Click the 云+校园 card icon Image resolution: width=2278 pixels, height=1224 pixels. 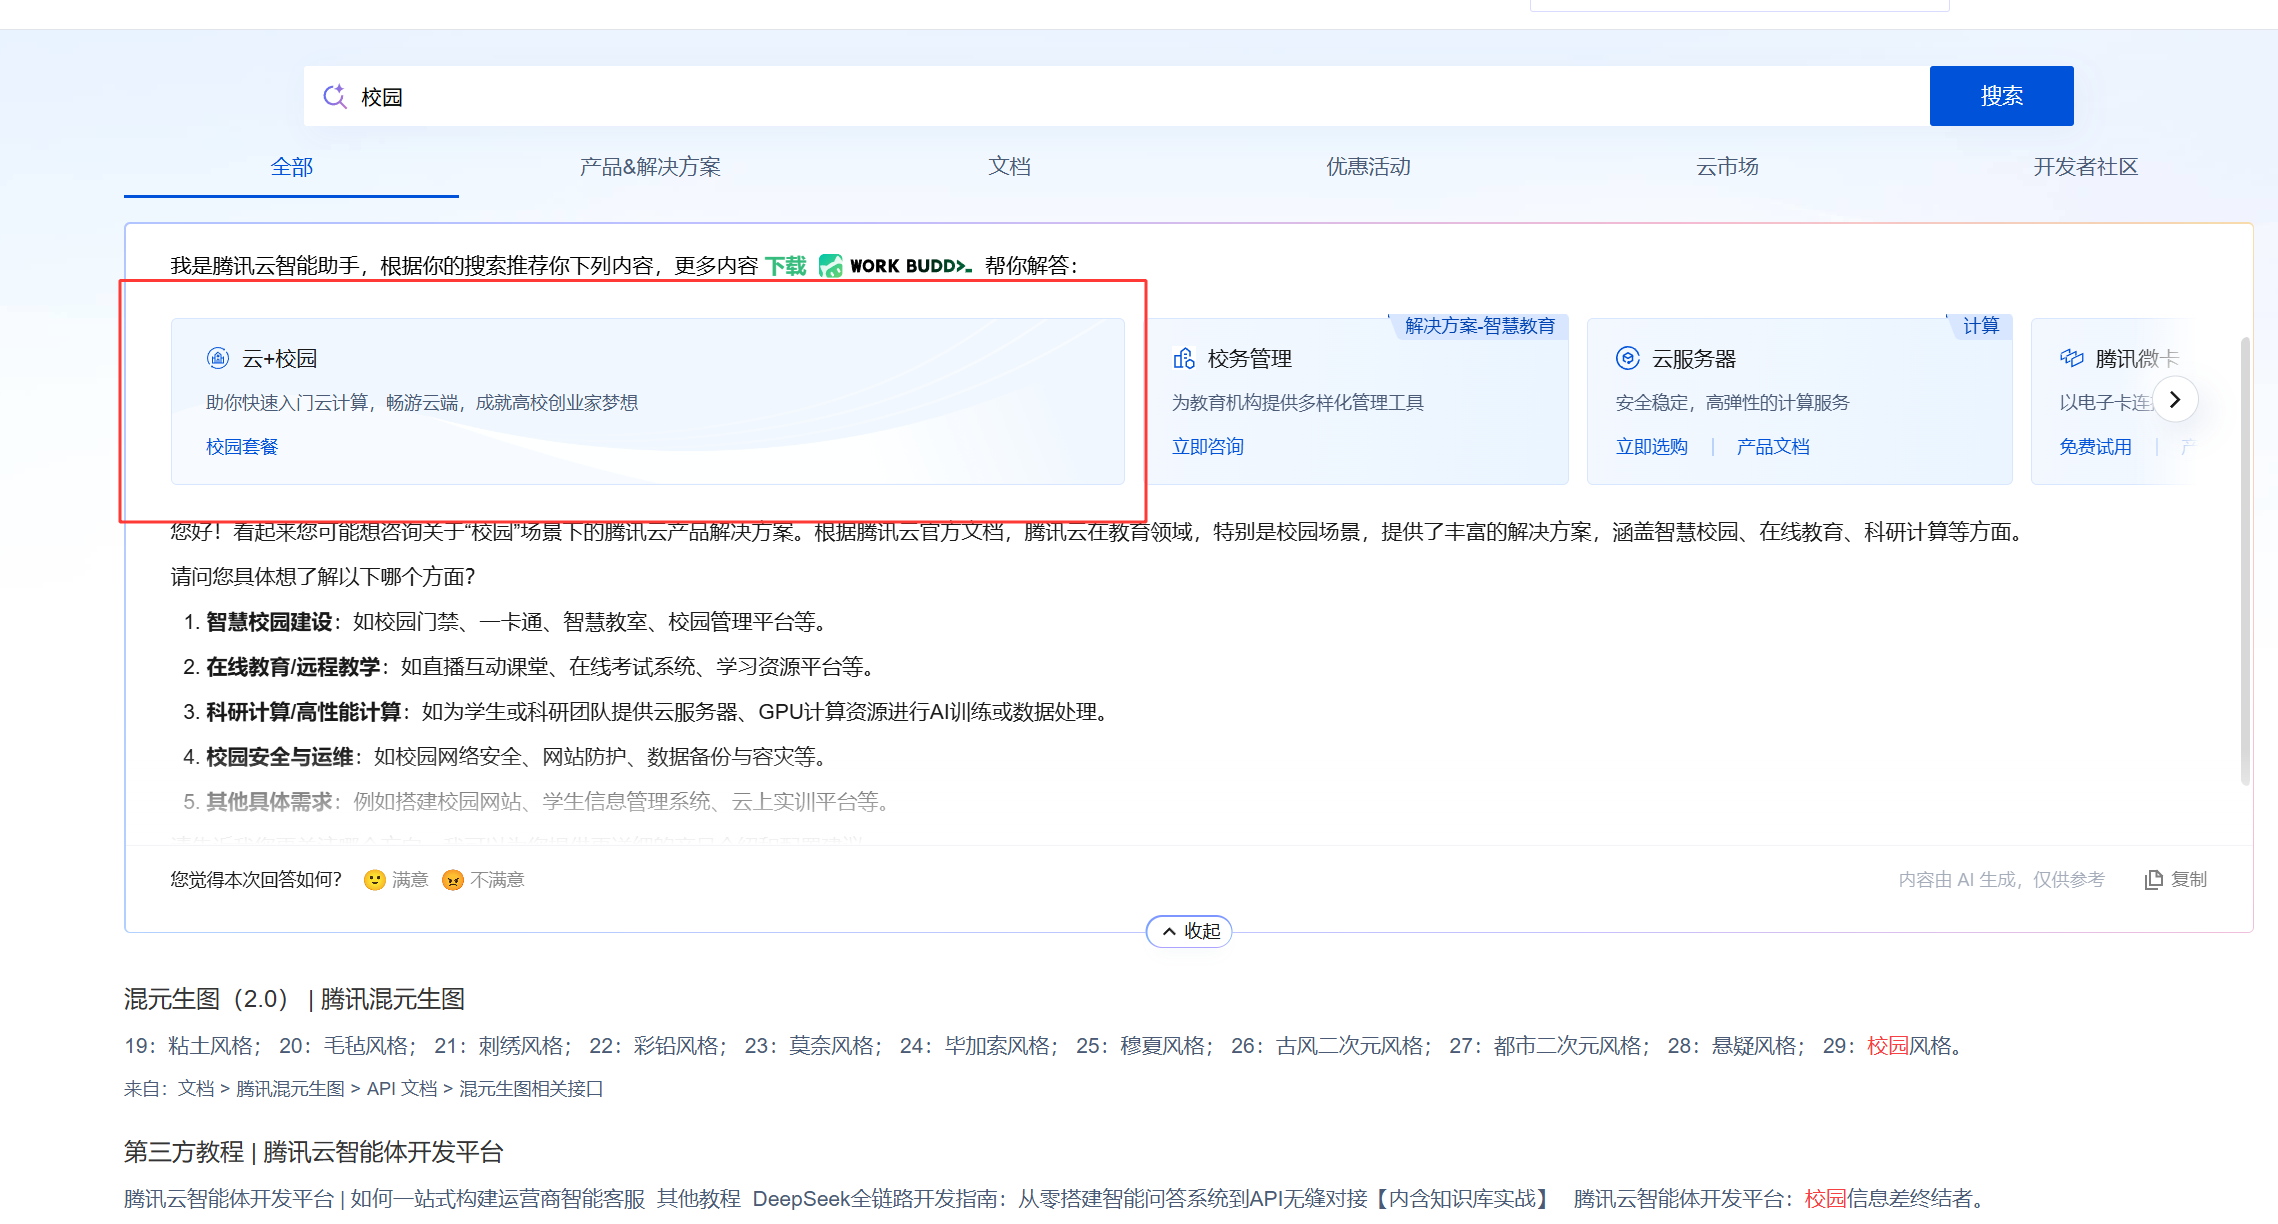click(x=218, y=358)
